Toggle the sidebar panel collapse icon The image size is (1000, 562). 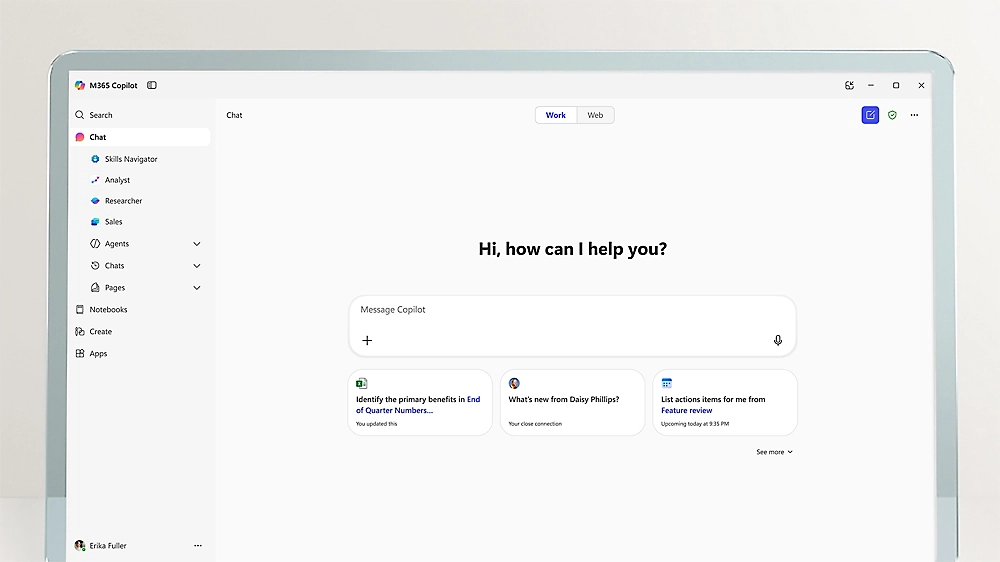pyautogui.click(x=152, y=86)
